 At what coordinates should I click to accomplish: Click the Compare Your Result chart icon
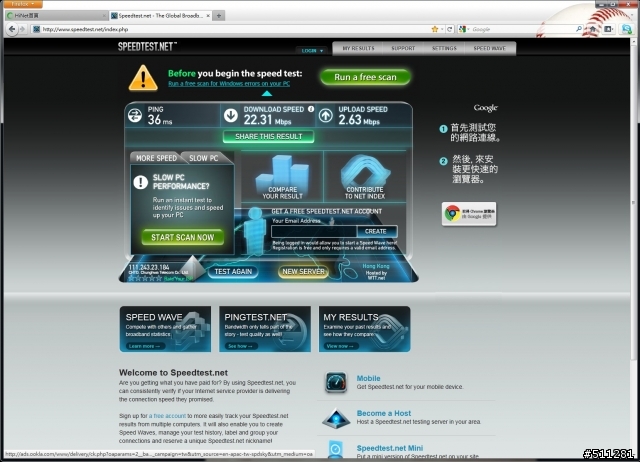(282, 177)
